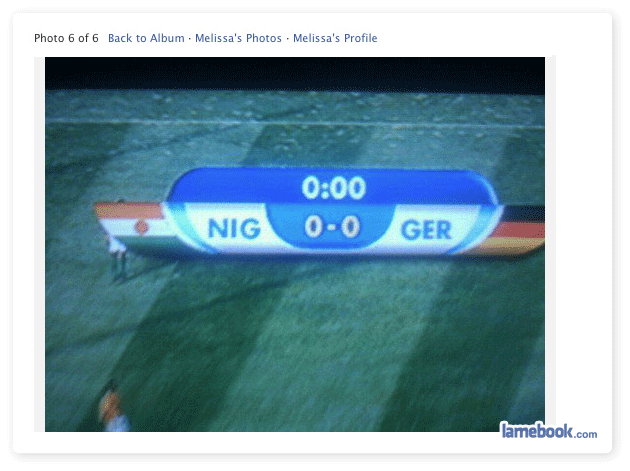Click the Niger flag beside NIG
630x471 pixels.
[135, 223]
